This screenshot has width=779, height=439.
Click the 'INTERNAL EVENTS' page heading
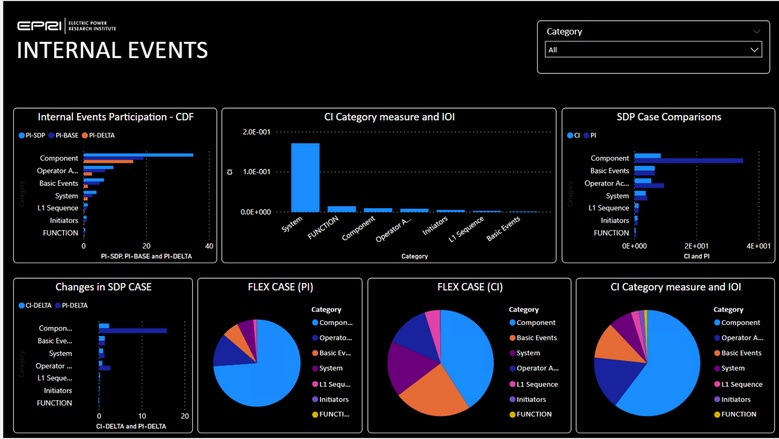[112, 51]
